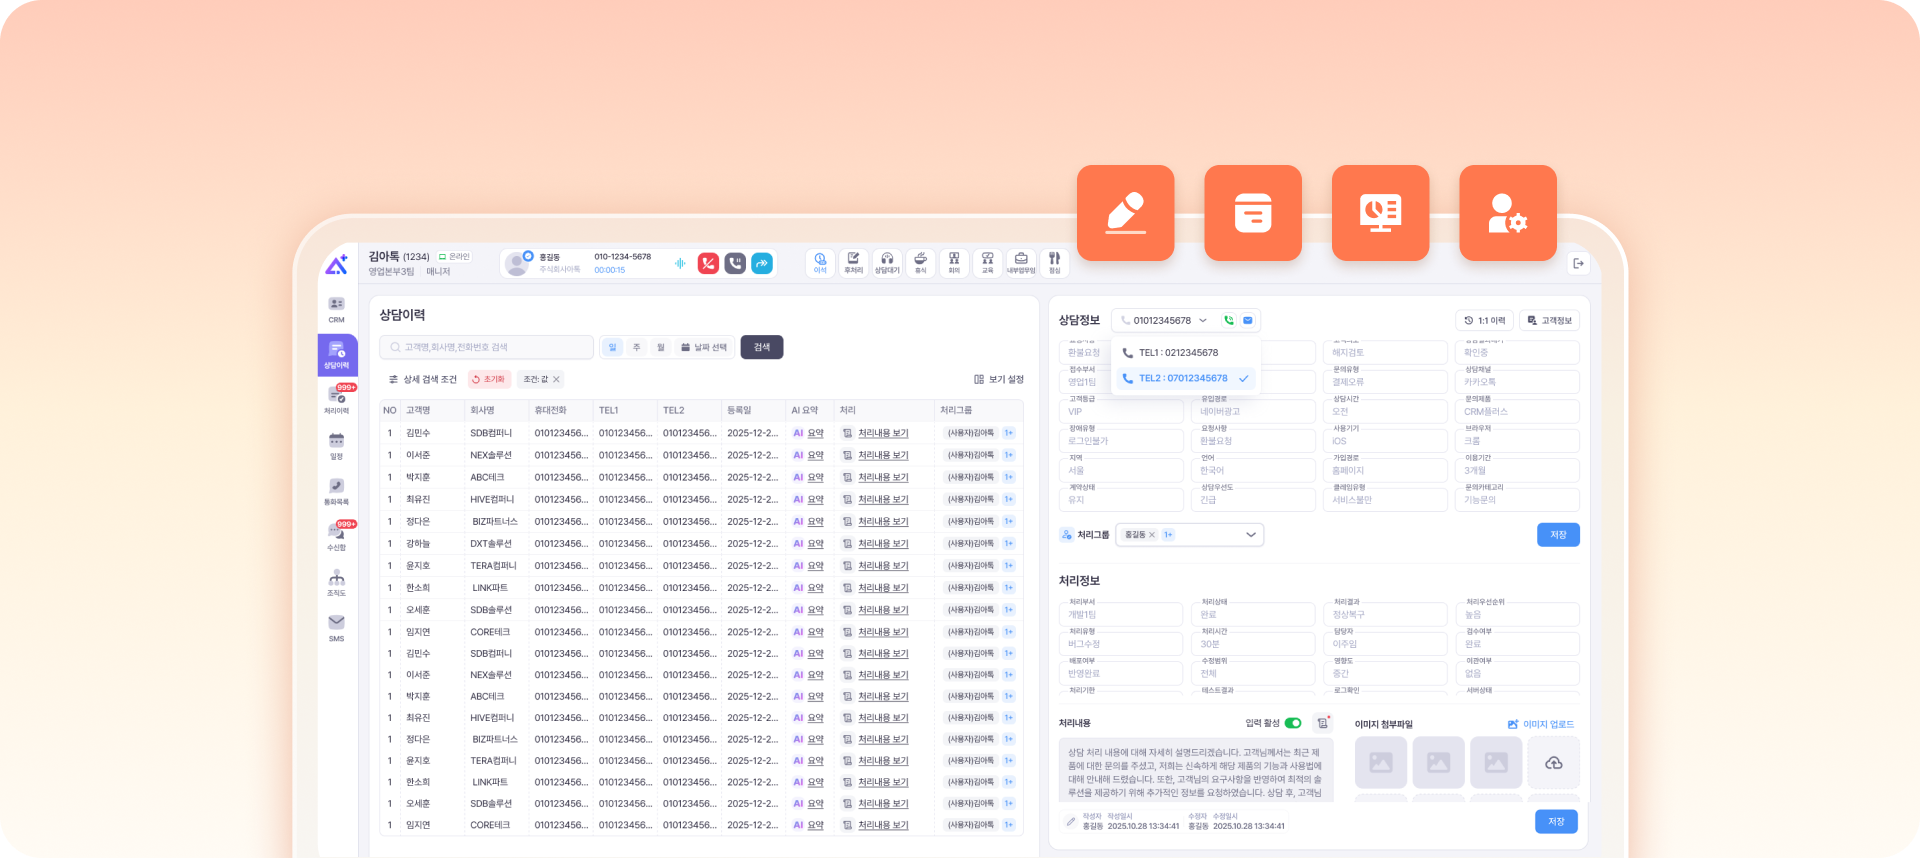Open the 고객등급 VIP field
Screen dimensions: 1920x858
click(1120, 411)
